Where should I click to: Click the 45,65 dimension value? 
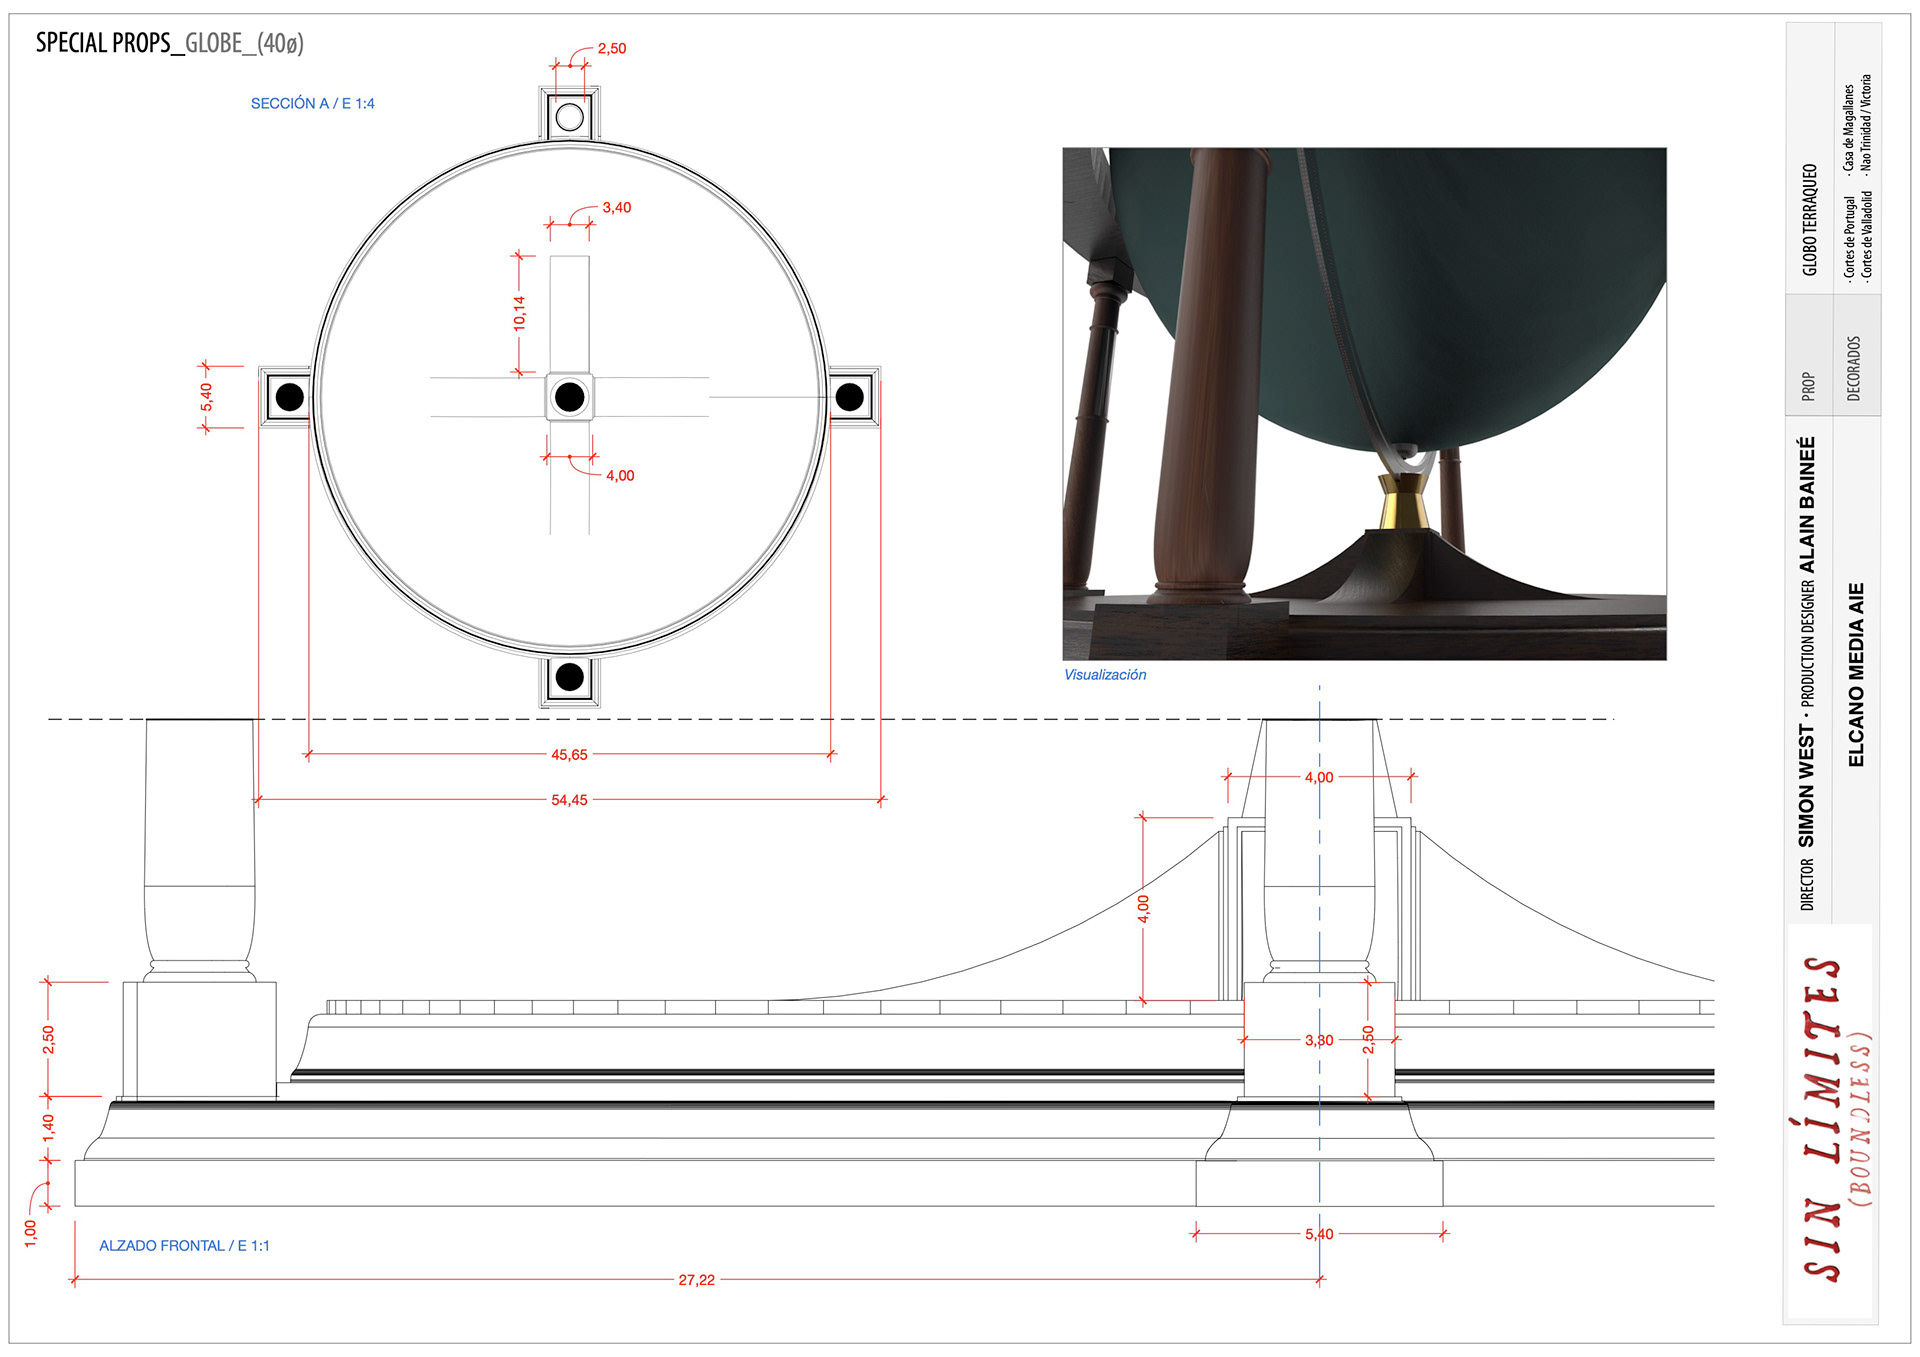click(569, 755)
